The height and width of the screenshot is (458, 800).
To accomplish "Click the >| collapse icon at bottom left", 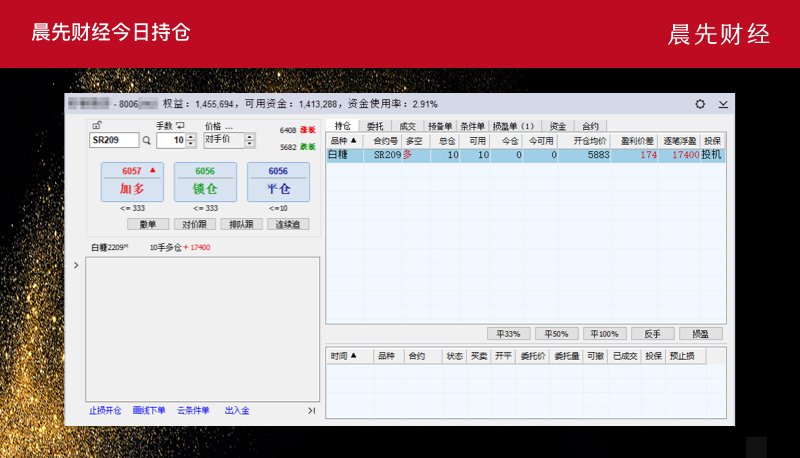I will pyautogui.click(x=311, y=410).
